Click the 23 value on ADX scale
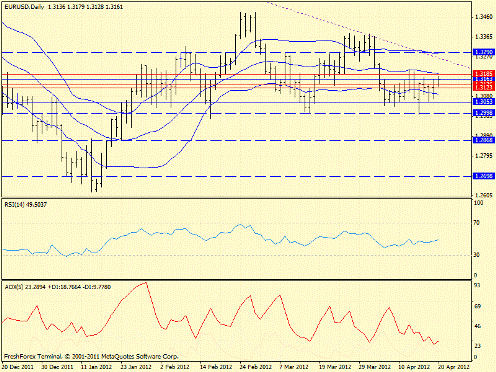 pyautogui.click(x=477, y=346)
